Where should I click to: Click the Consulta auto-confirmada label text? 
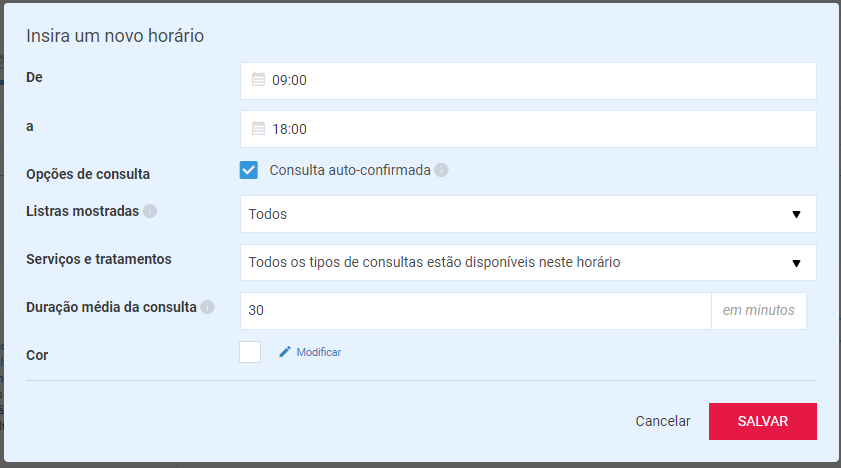[350, 170]
